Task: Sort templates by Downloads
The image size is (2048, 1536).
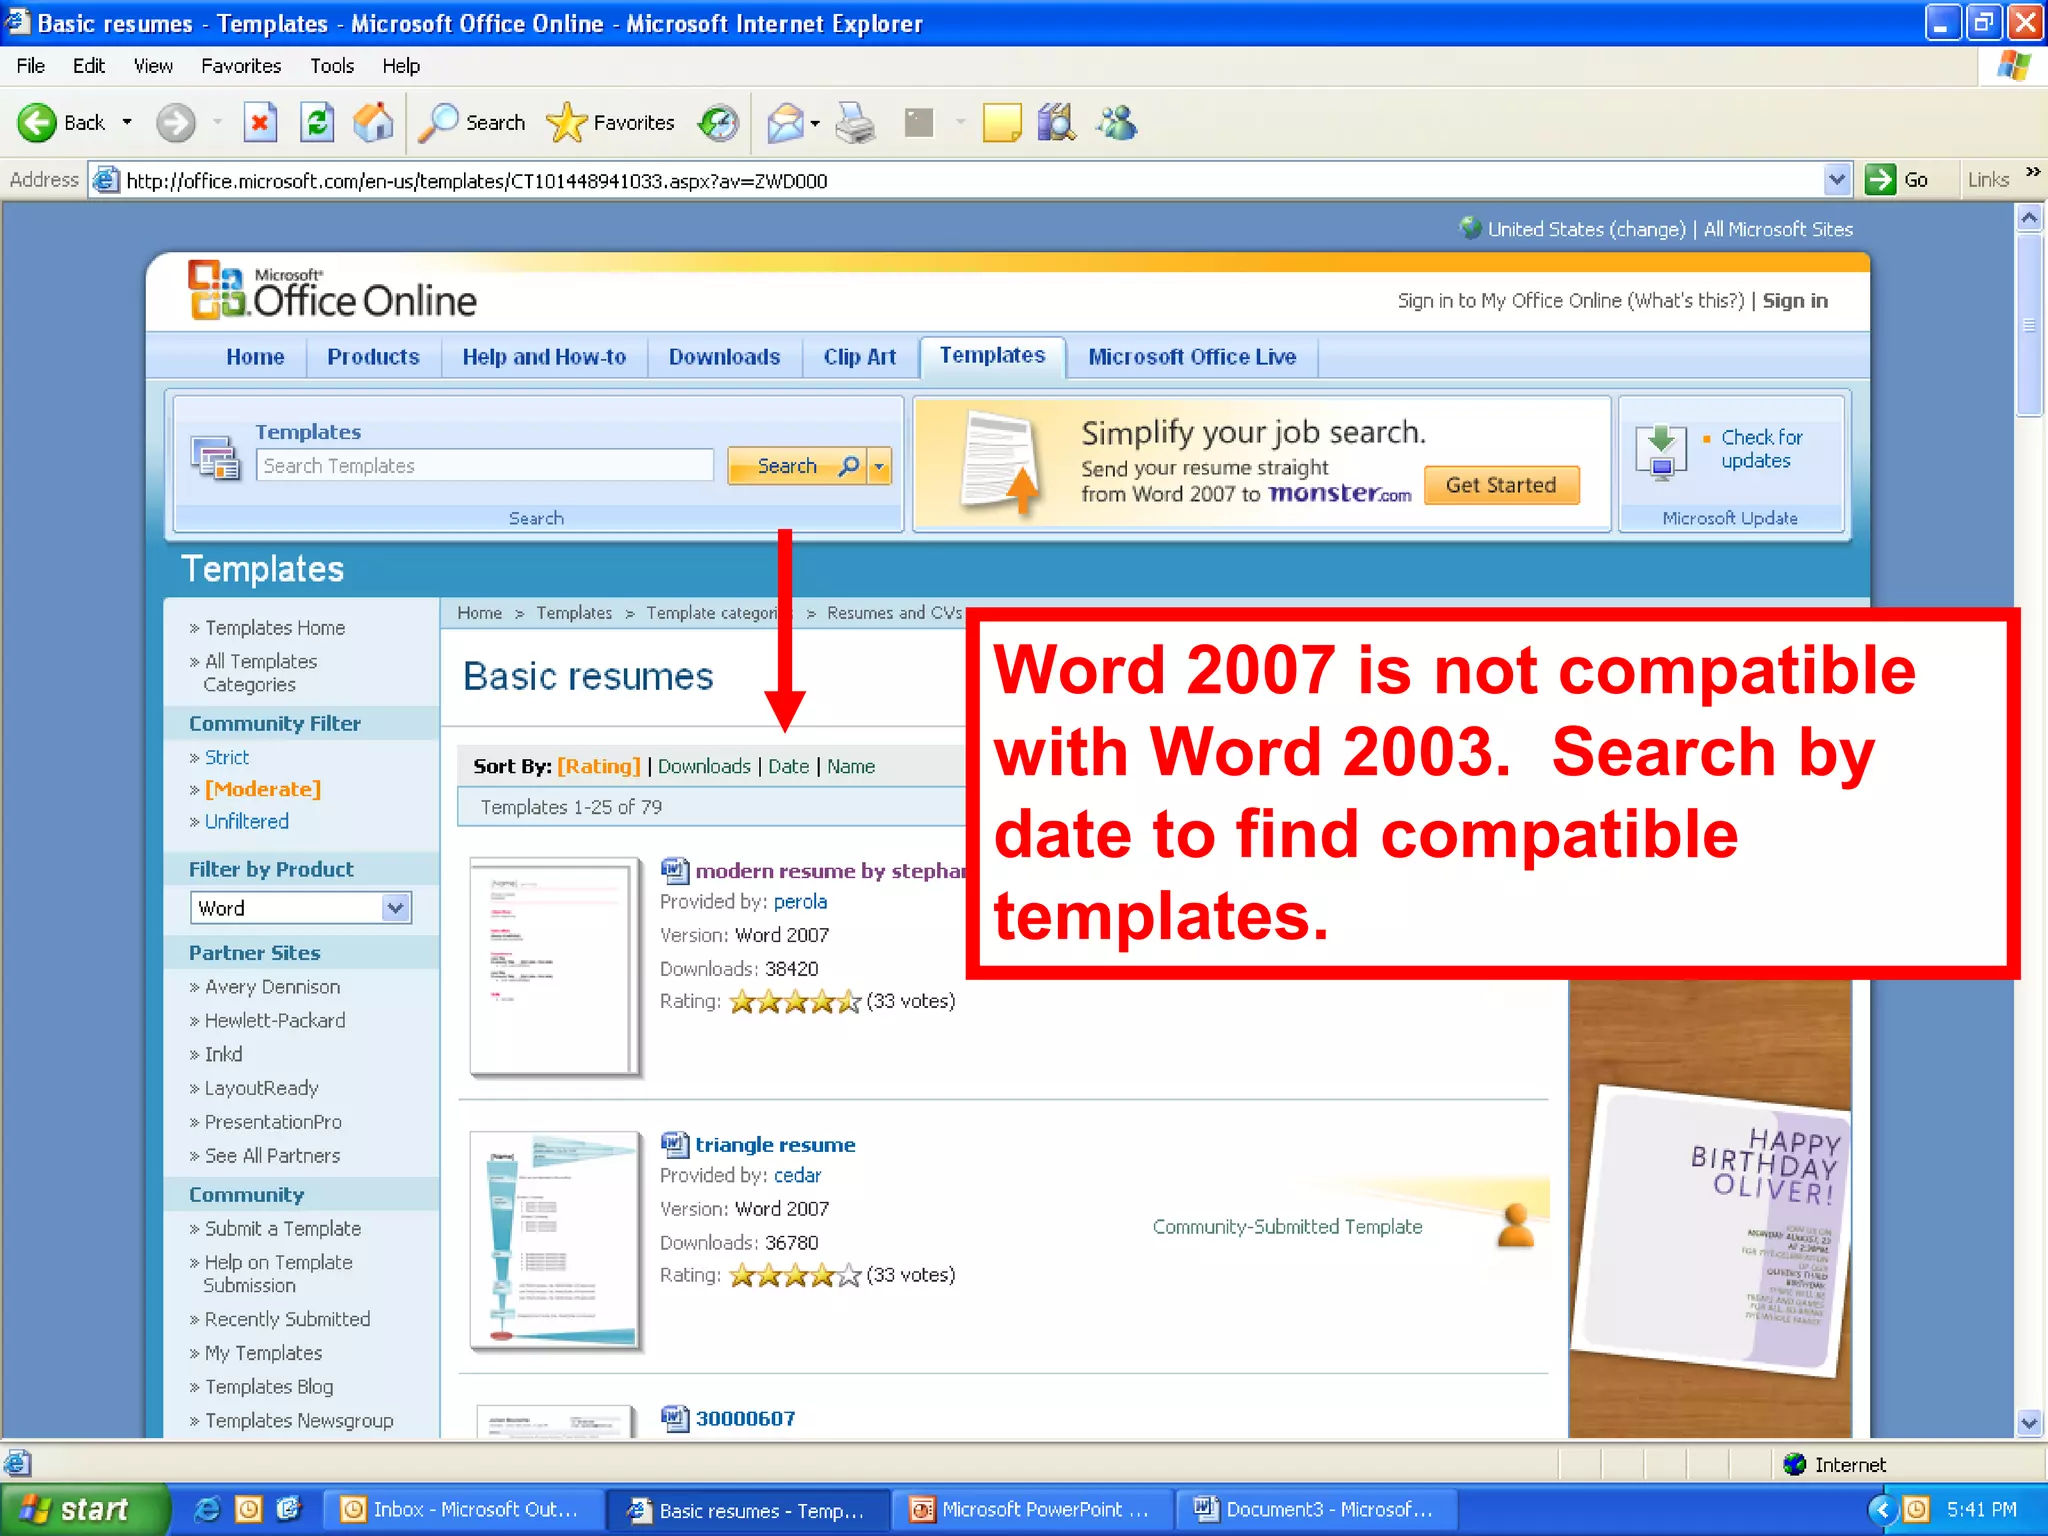Action: point(704,766)
